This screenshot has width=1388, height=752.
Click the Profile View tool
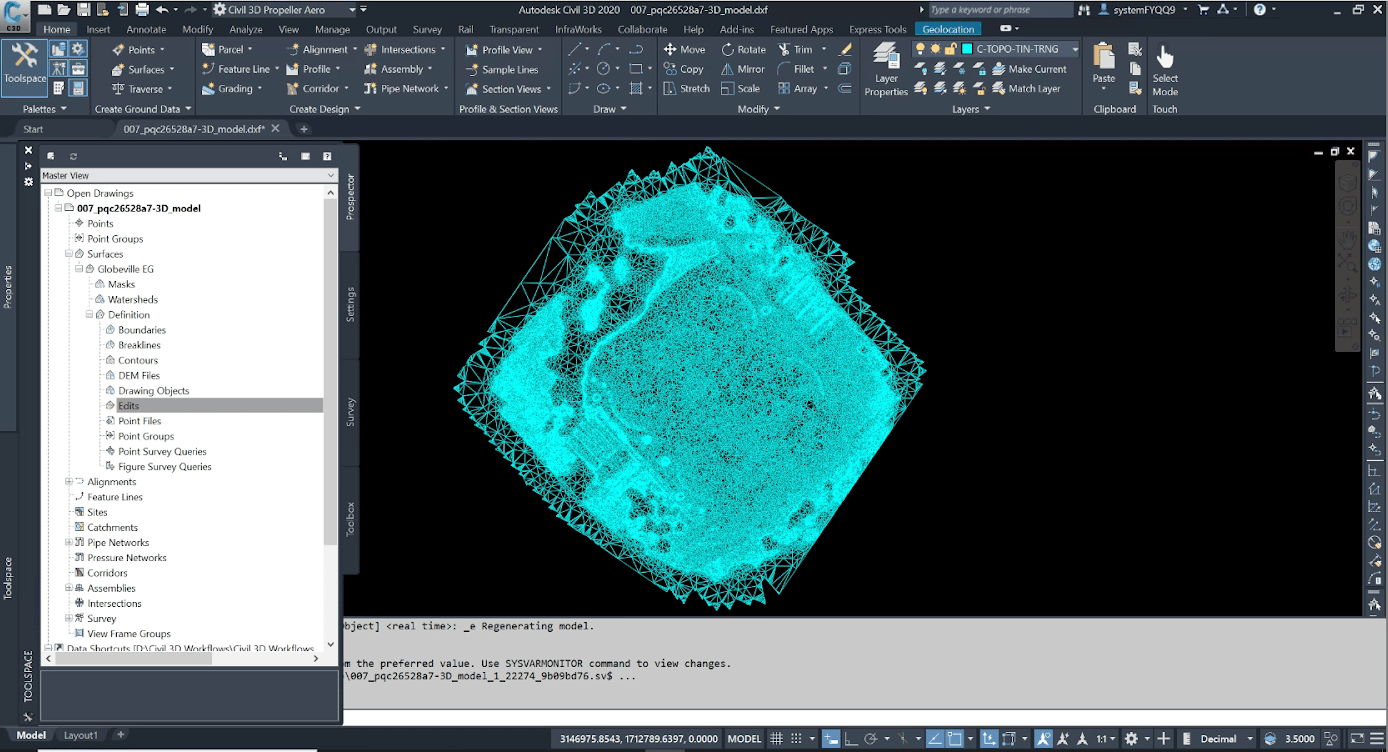tap(503, 48)
